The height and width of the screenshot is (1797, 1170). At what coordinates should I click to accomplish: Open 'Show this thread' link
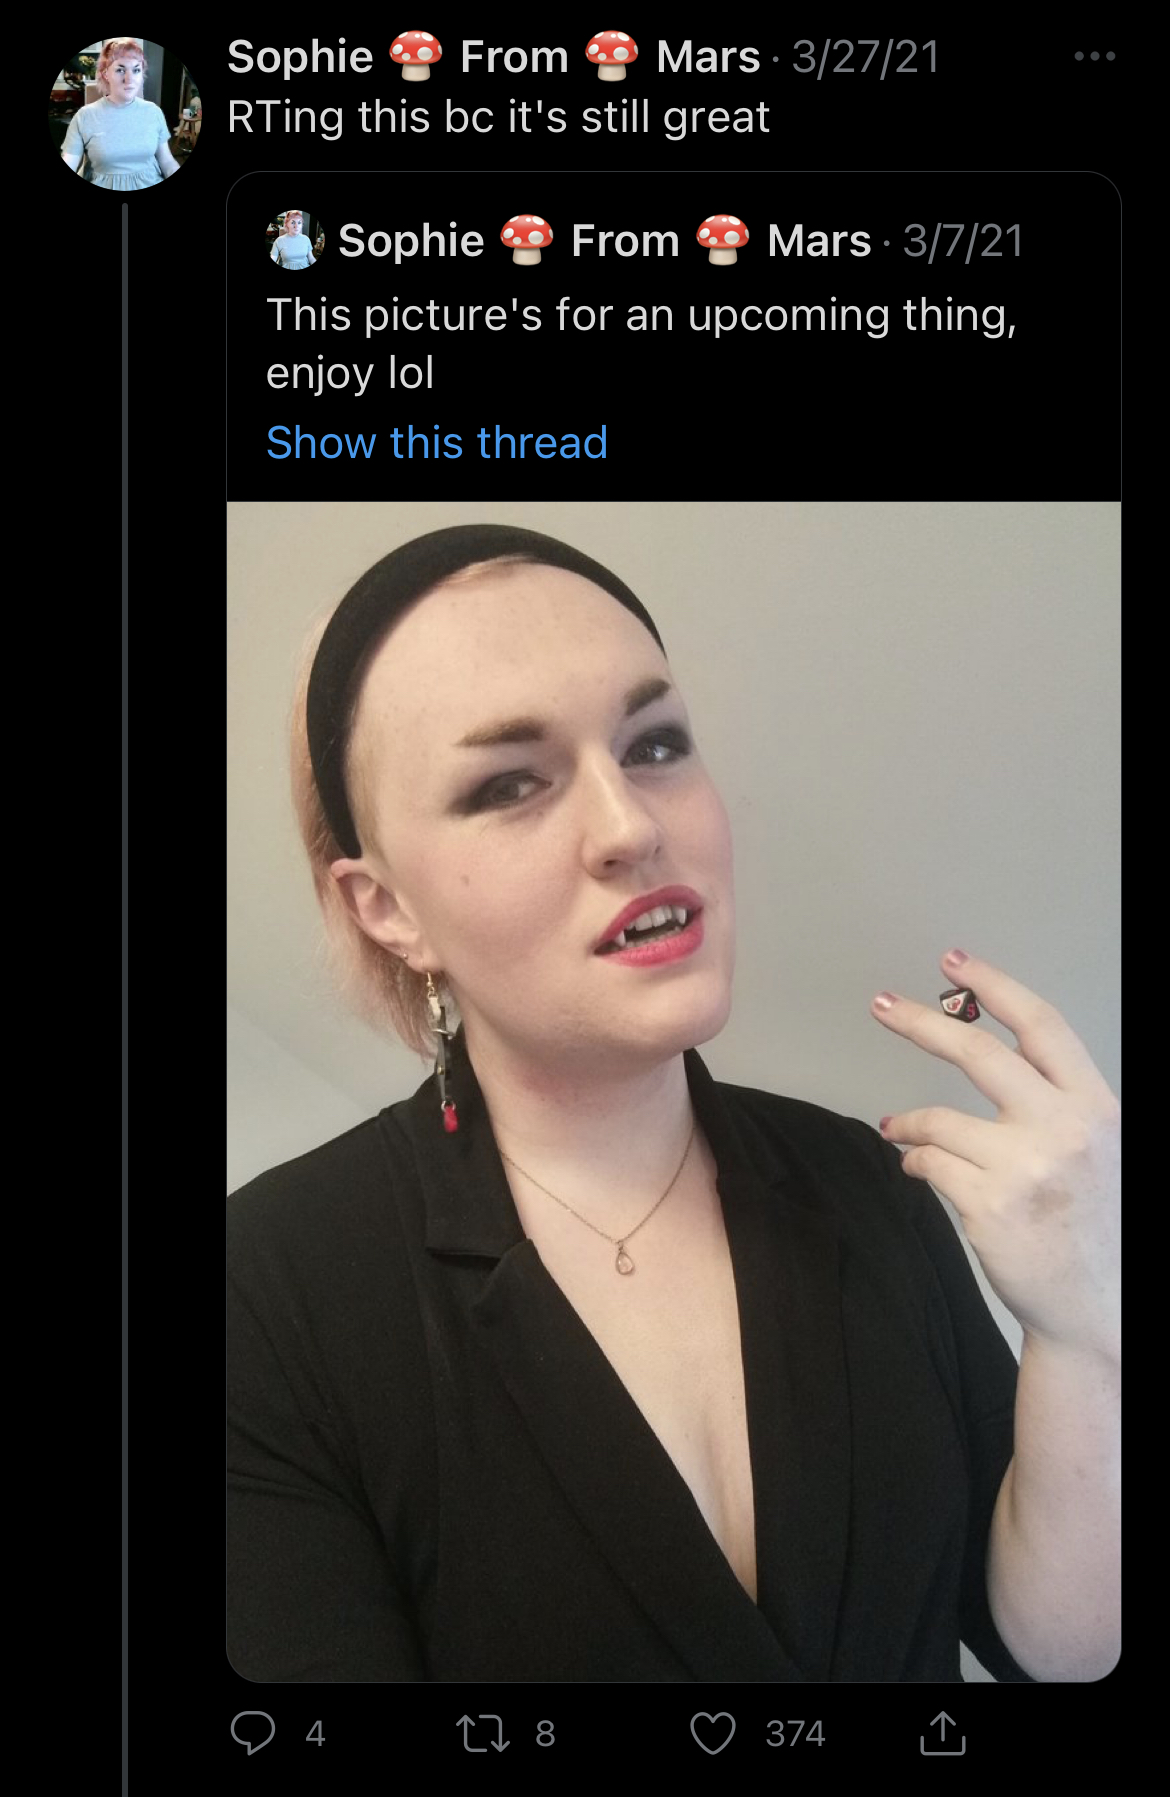pyautogui.click(x=437, y=442)
